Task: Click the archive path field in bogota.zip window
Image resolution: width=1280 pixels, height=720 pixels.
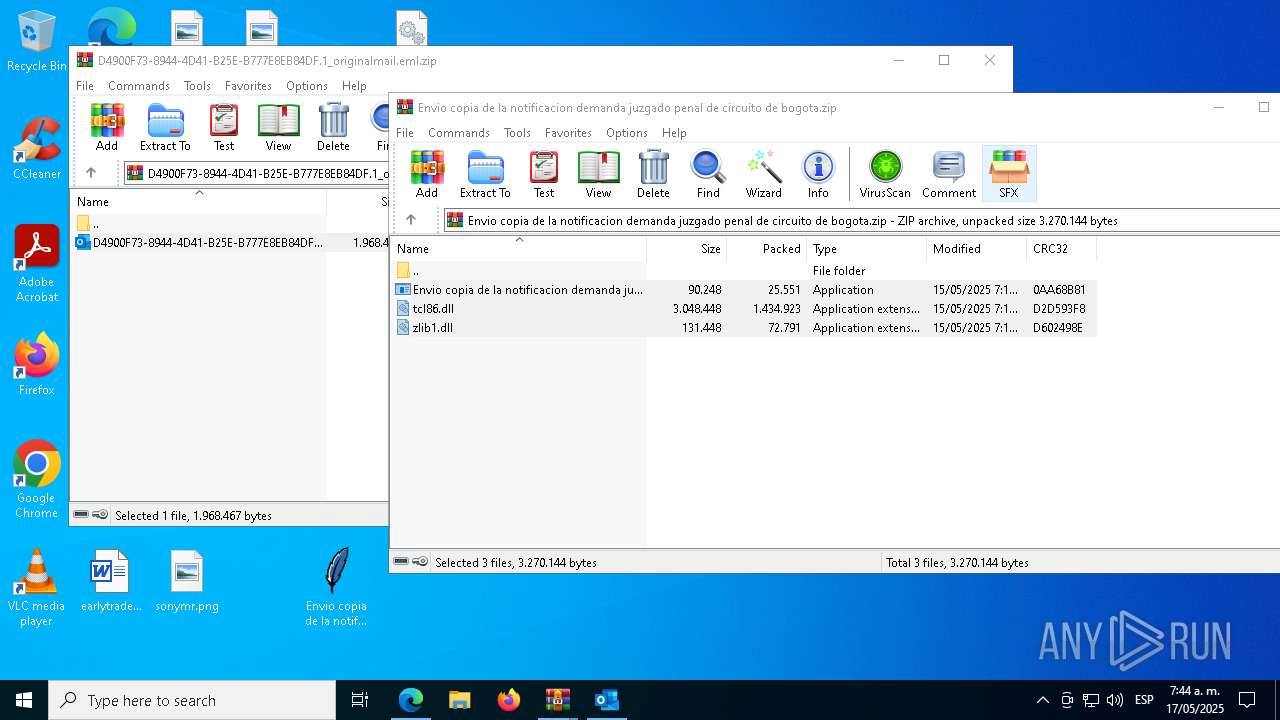Action: point(861,220)
